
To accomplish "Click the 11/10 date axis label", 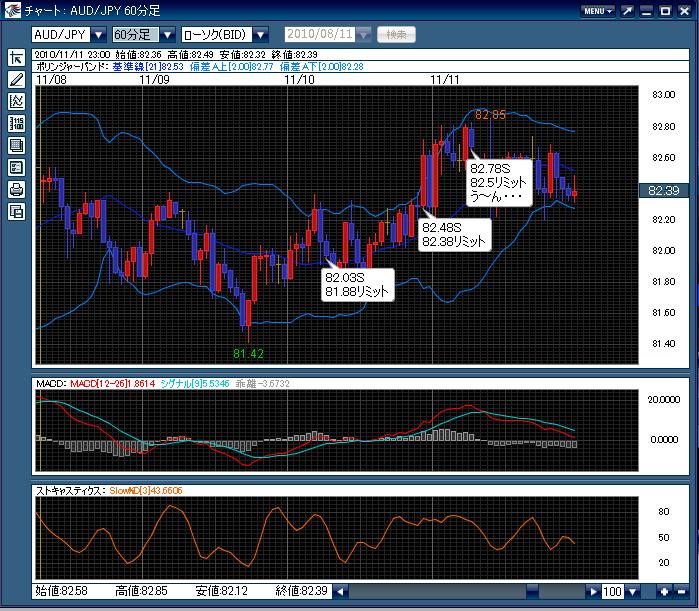I will coord(299,80).
